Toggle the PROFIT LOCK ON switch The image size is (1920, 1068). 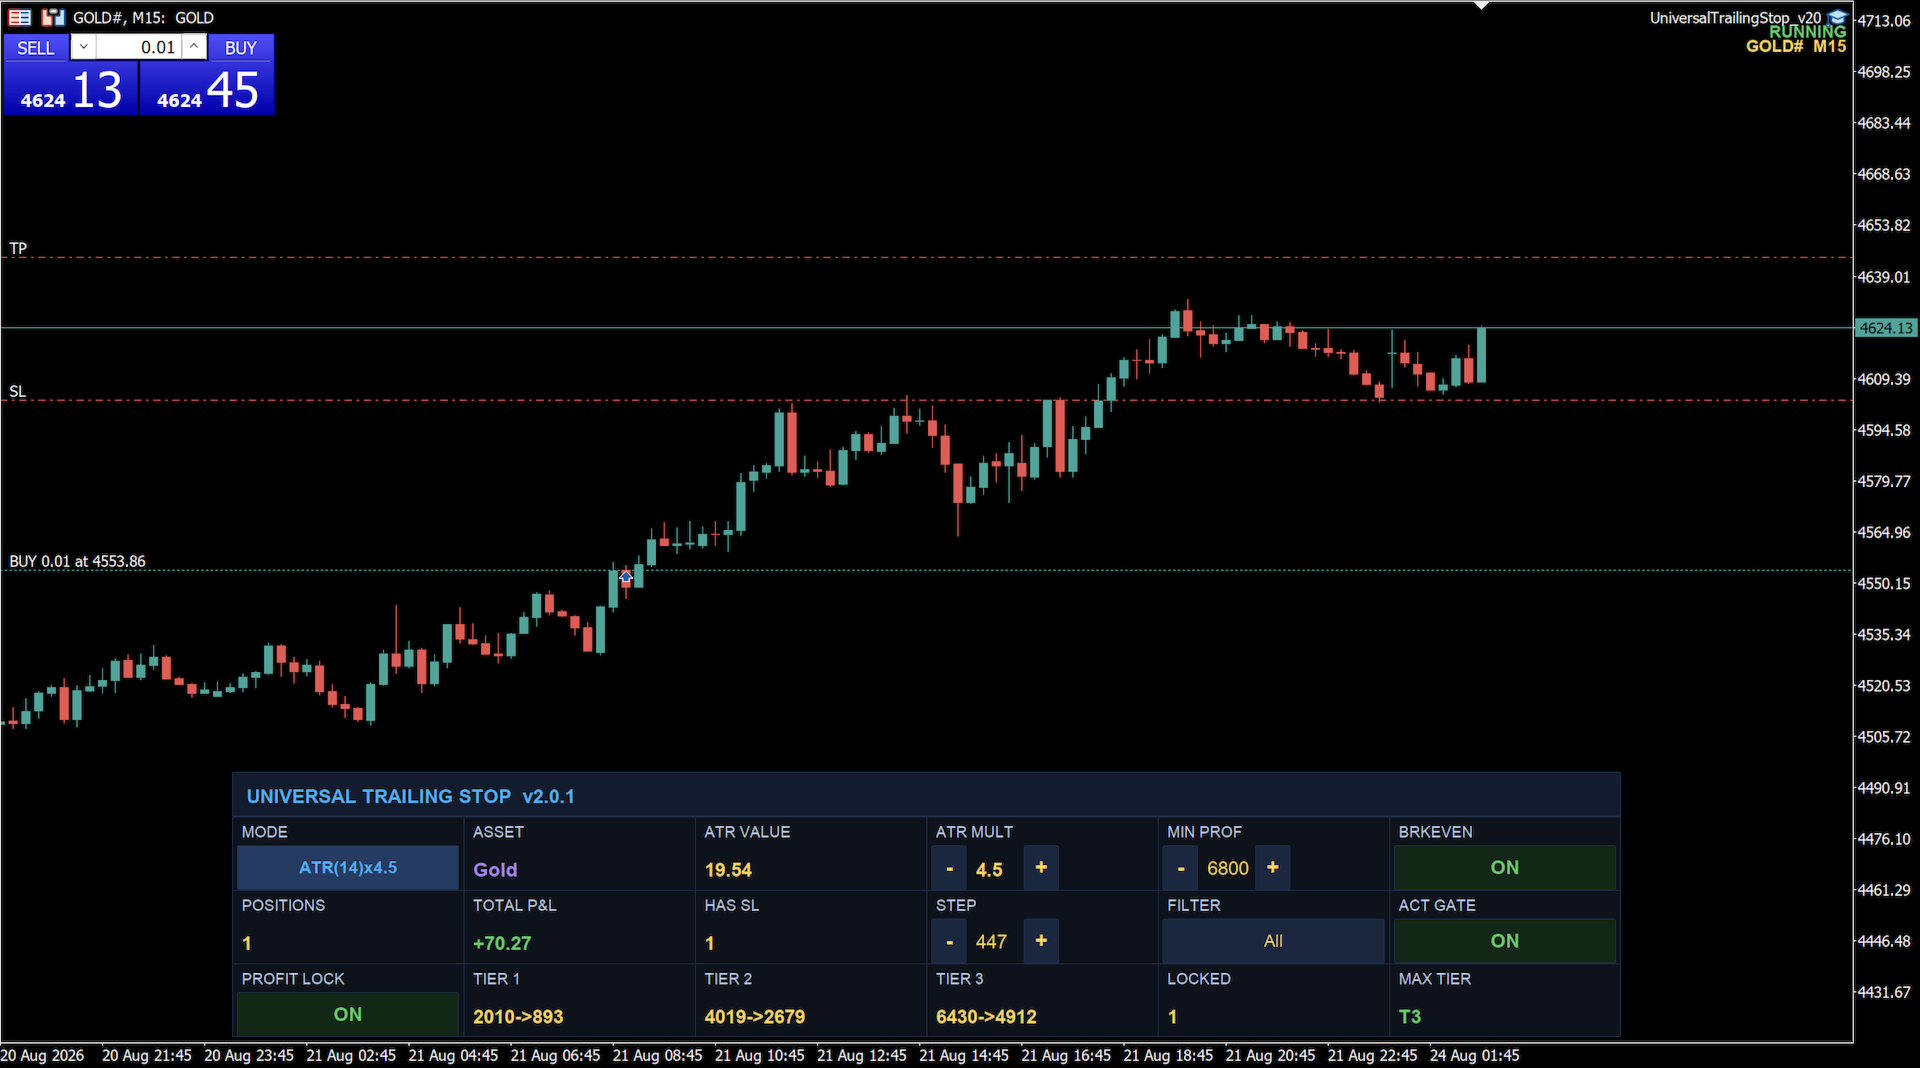(x=347, y=1014)
